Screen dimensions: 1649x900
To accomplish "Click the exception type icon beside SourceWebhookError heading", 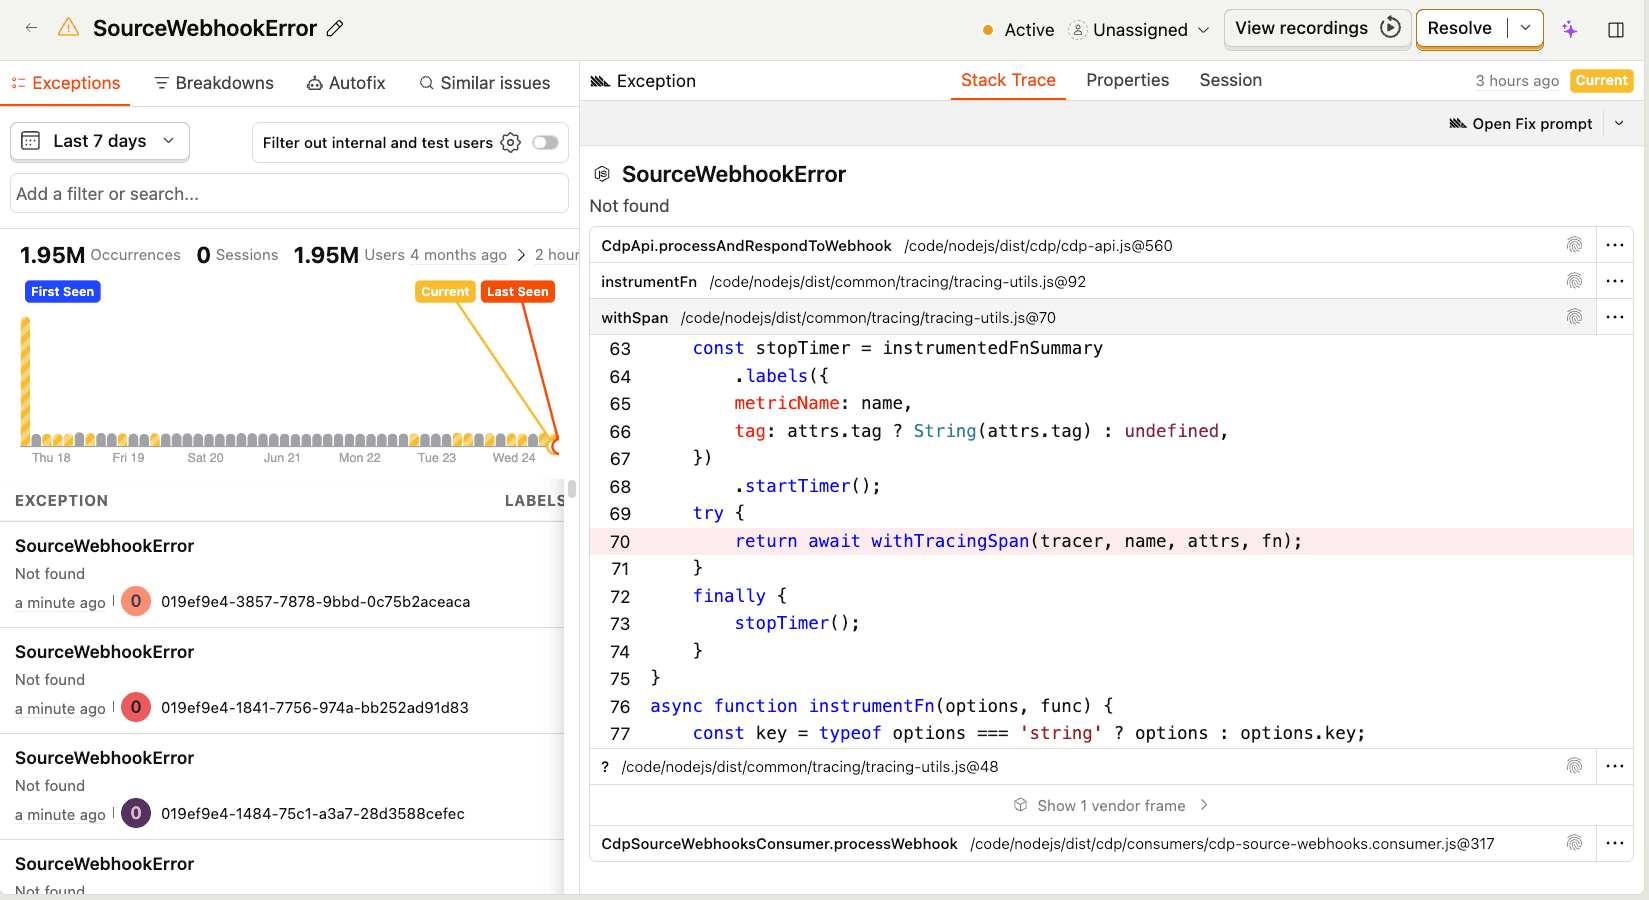I will click(x=602, y=174).
